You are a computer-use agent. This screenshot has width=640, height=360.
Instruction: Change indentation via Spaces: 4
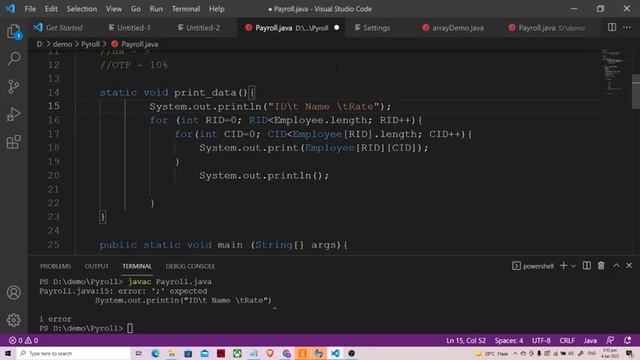click(509, 340)
